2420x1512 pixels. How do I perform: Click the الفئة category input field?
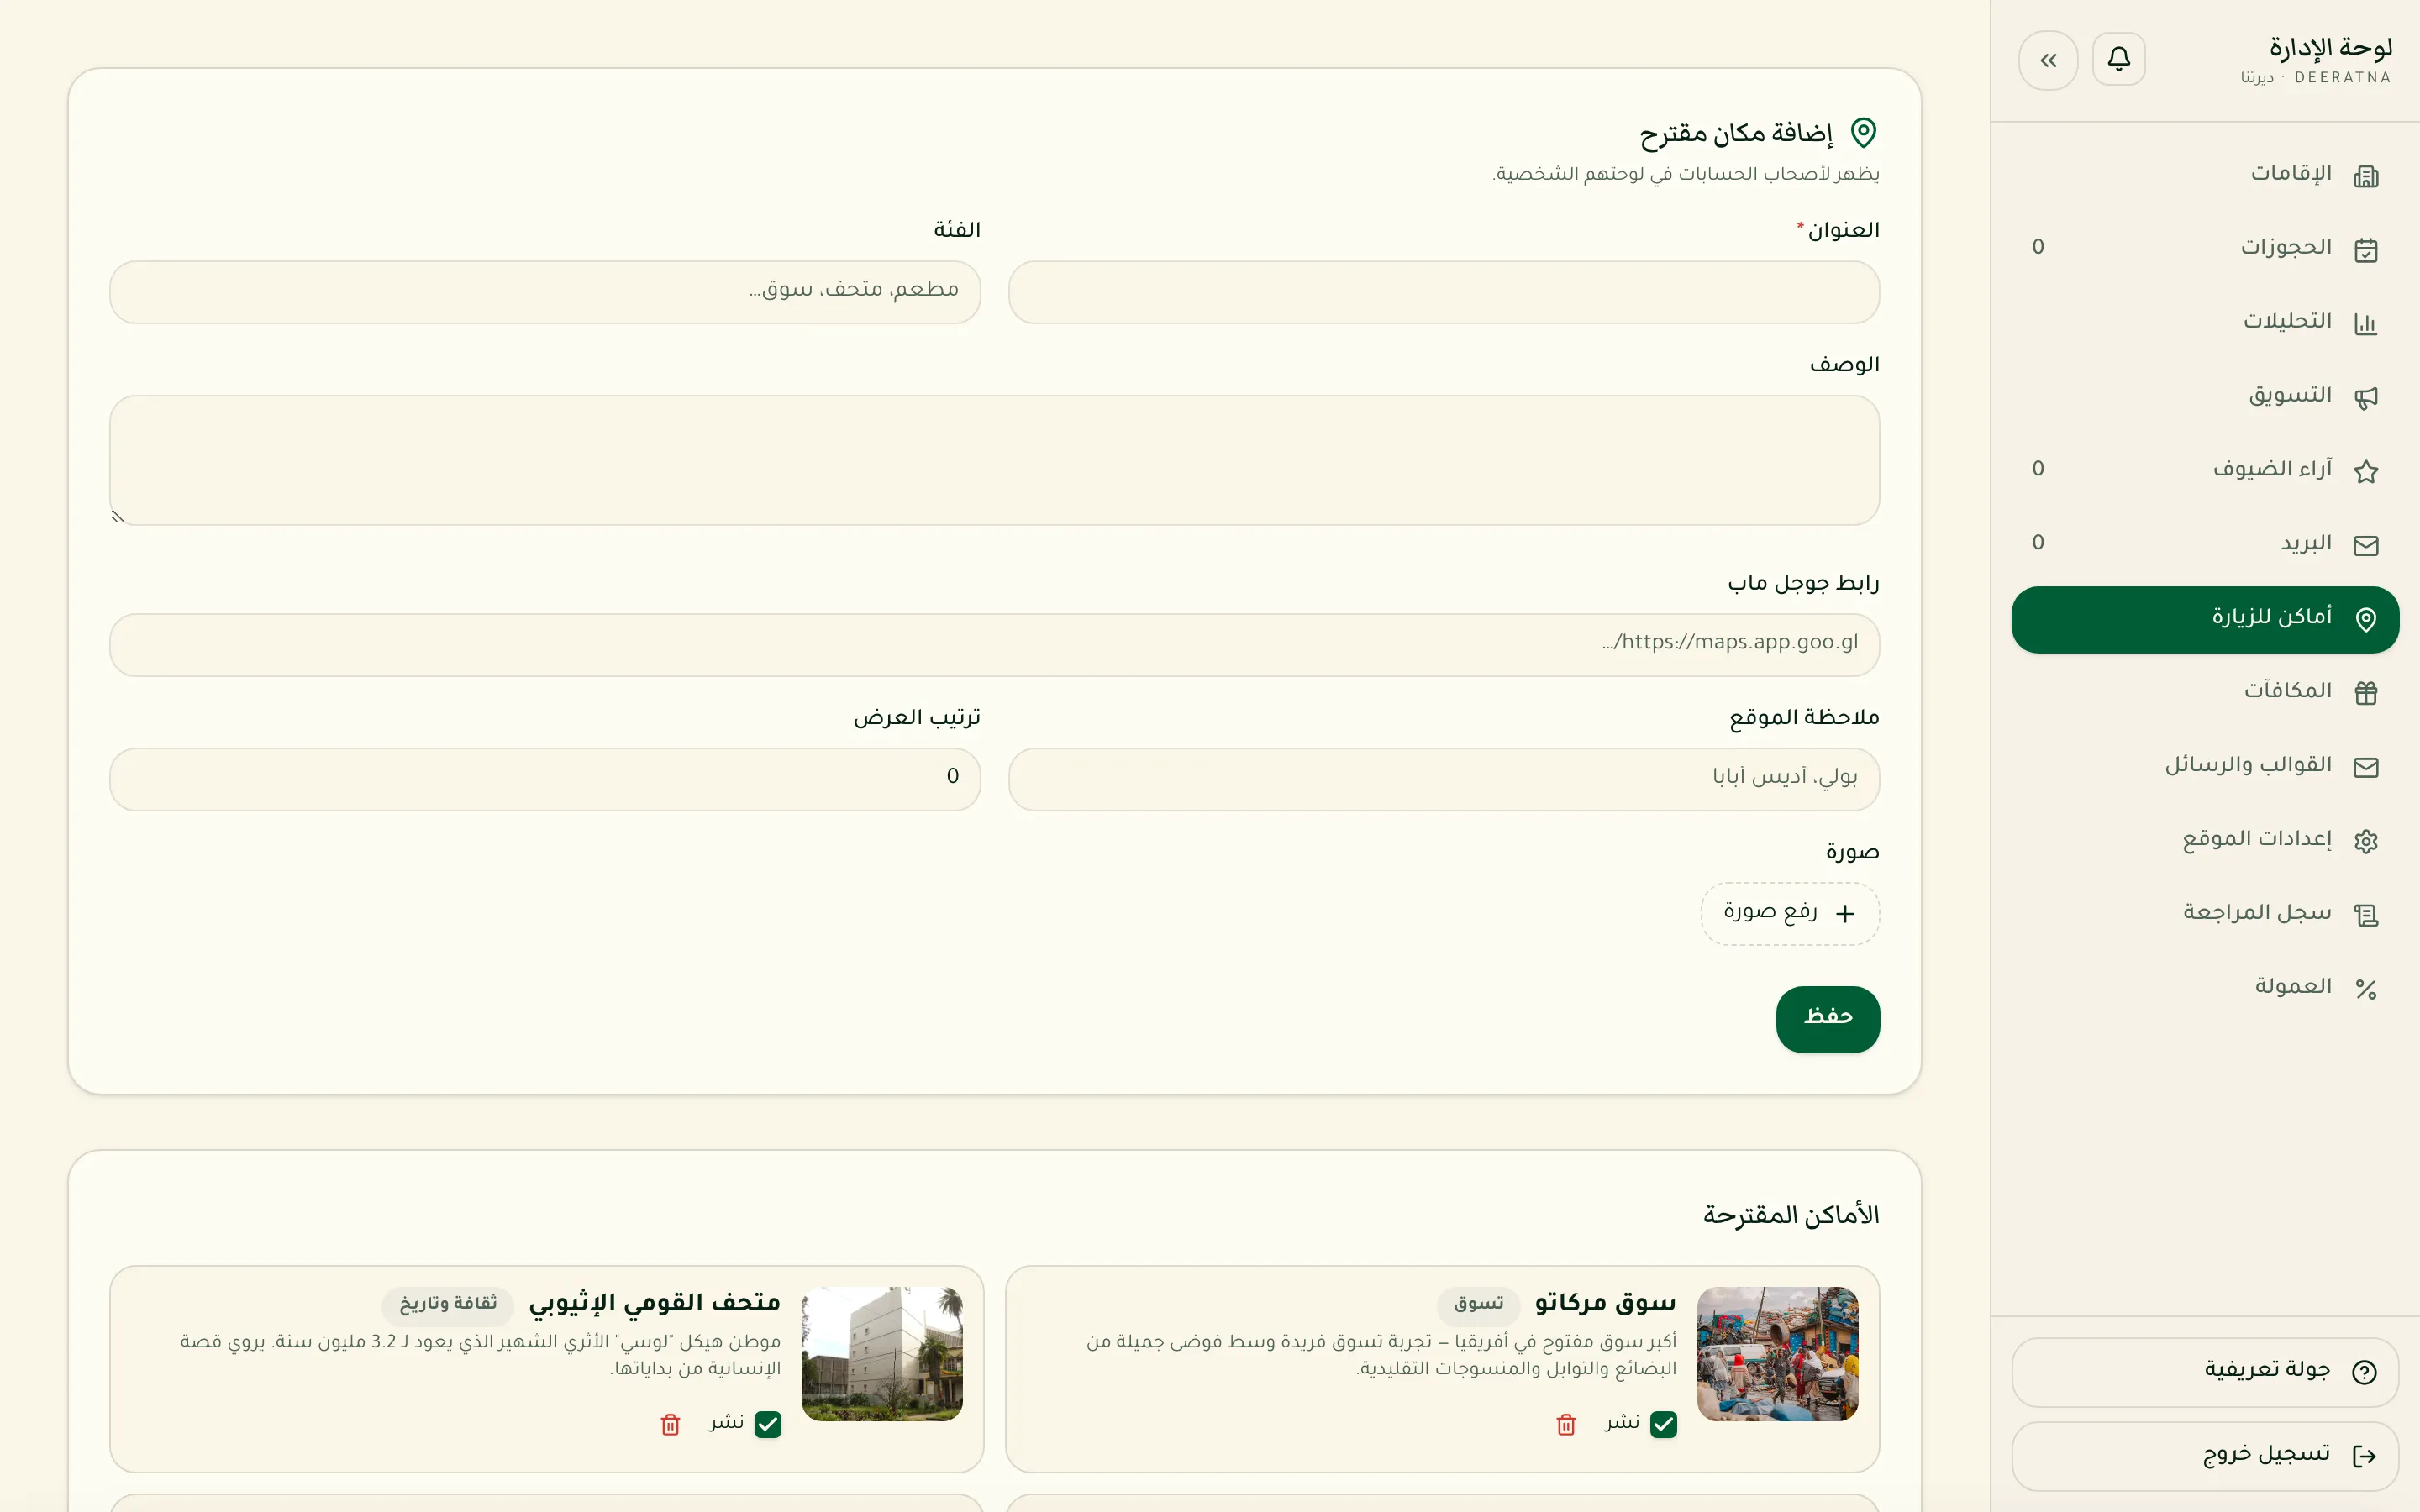click(x=545, y=292)
